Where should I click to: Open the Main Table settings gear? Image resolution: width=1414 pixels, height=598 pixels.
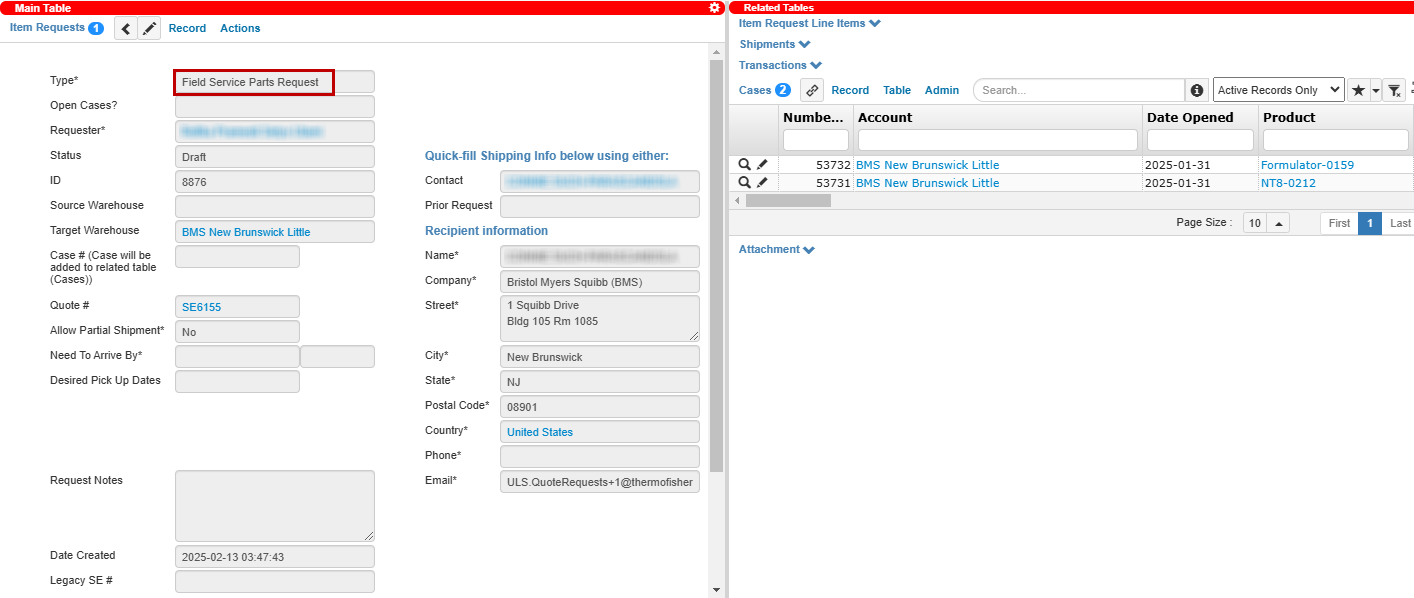pyautogui.click(x=714, y=8)
